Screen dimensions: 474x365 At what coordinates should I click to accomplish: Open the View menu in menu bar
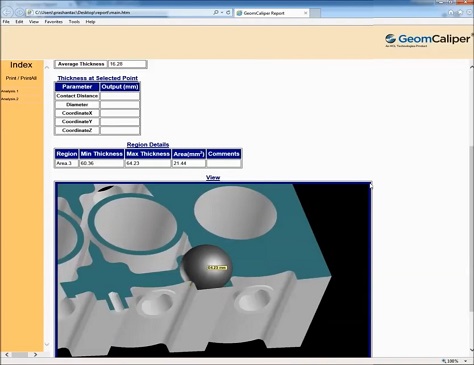pyautogui.click(x=34, y=22)
